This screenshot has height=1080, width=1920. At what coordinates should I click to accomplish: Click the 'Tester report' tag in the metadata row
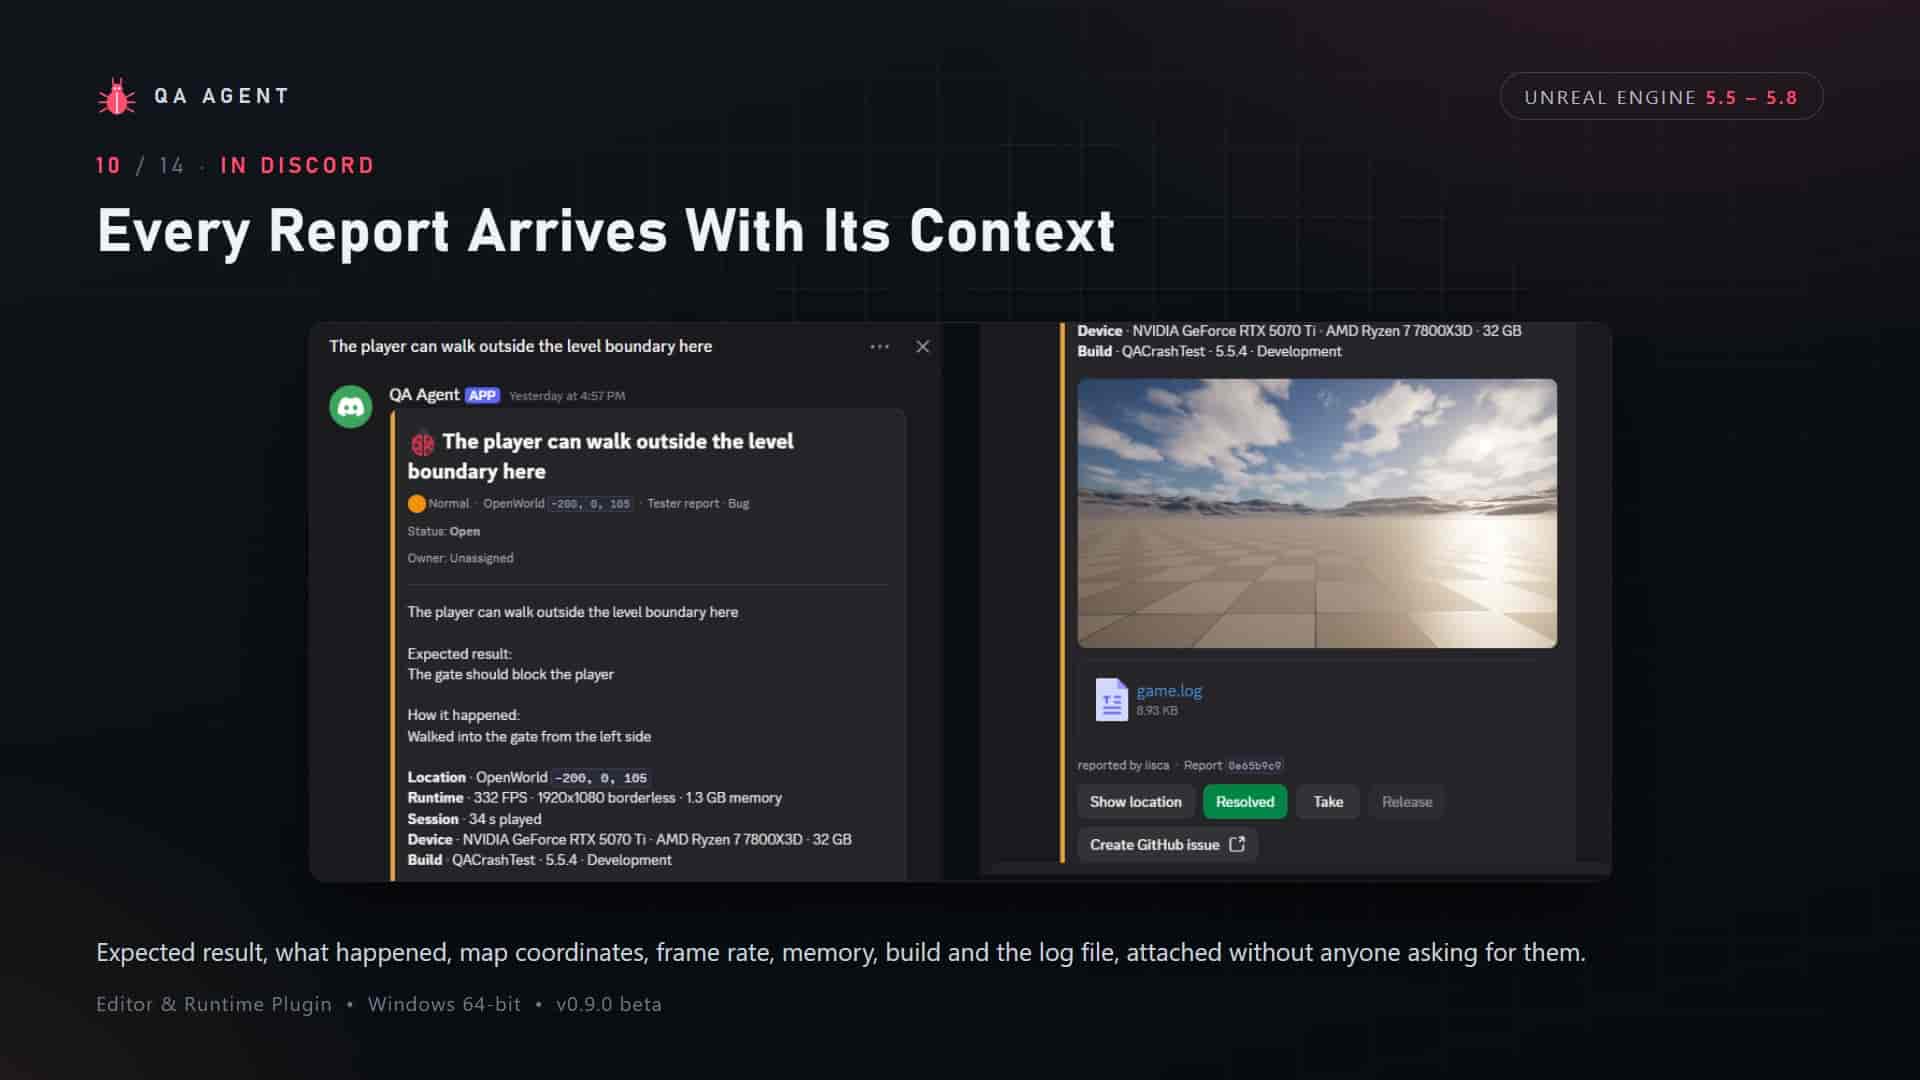(683, 504)
